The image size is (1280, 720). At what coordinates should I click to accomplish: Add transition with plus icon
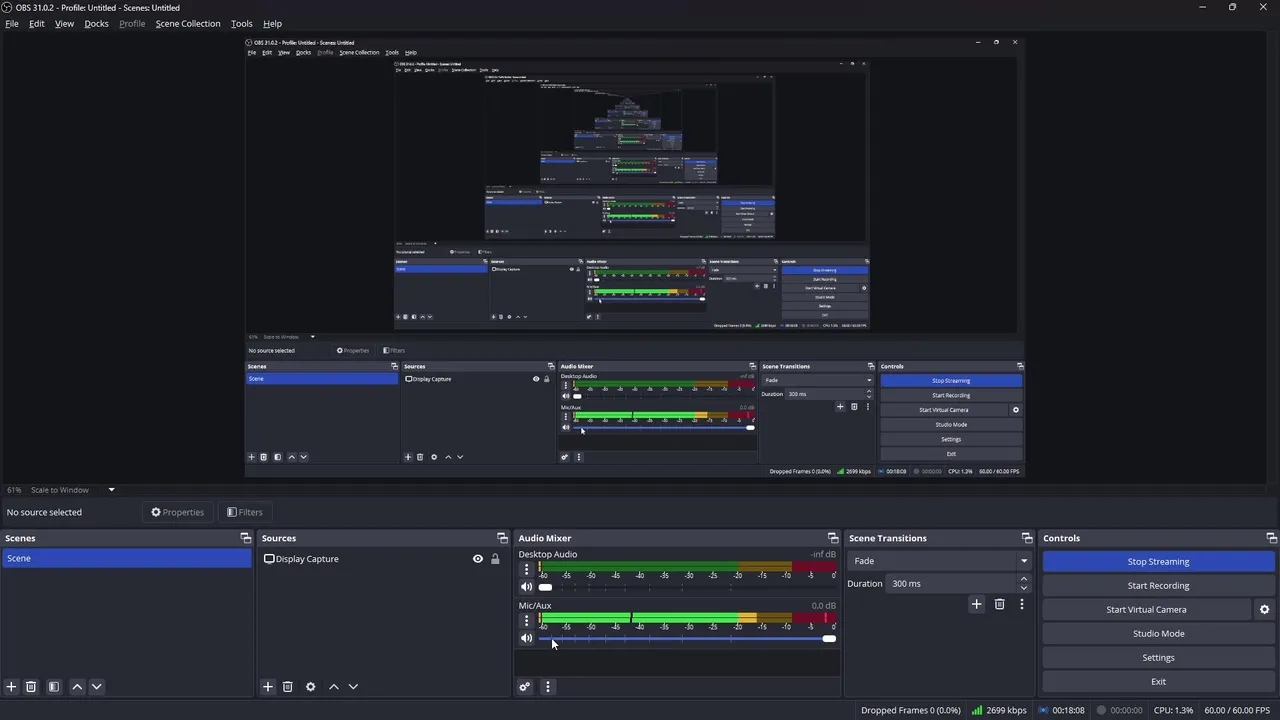tap(976, 604)
